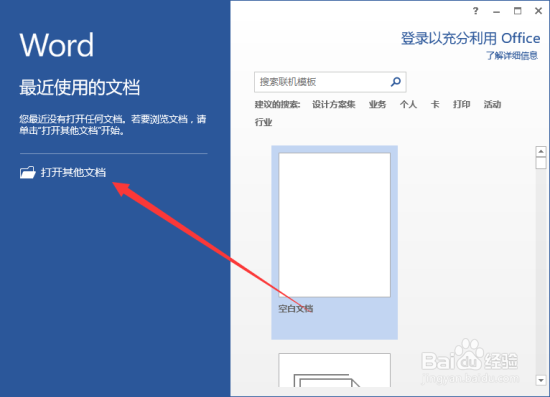Select suggested search 打印
The height and width of the screenshot is (397, 550).
(x=461, y=104)
